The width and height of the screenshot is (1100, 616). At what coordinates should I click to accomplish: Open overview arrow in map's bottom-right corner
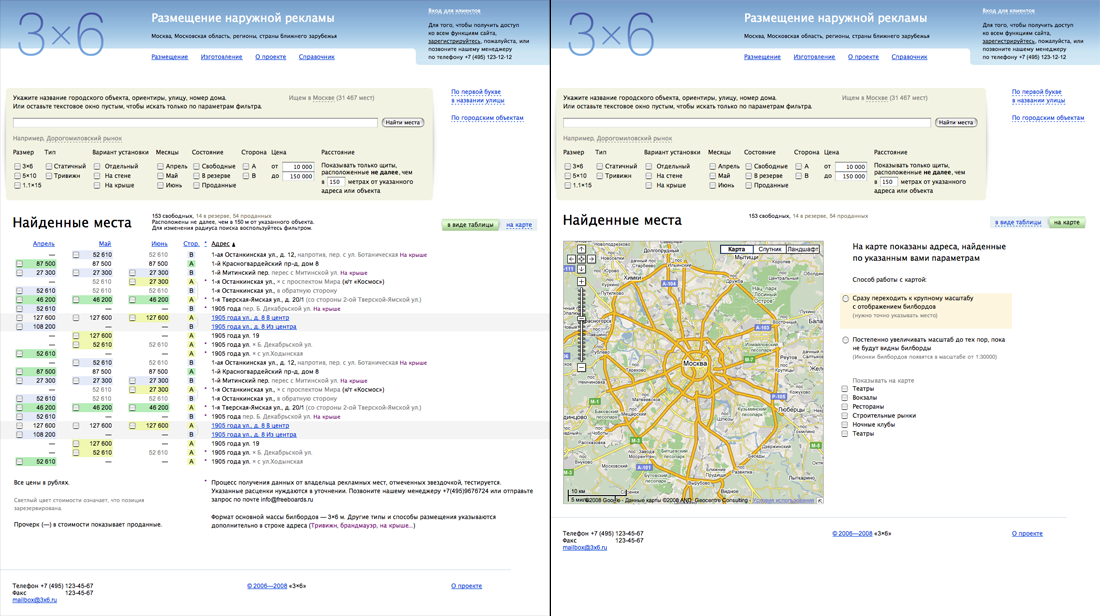point(818,499)
